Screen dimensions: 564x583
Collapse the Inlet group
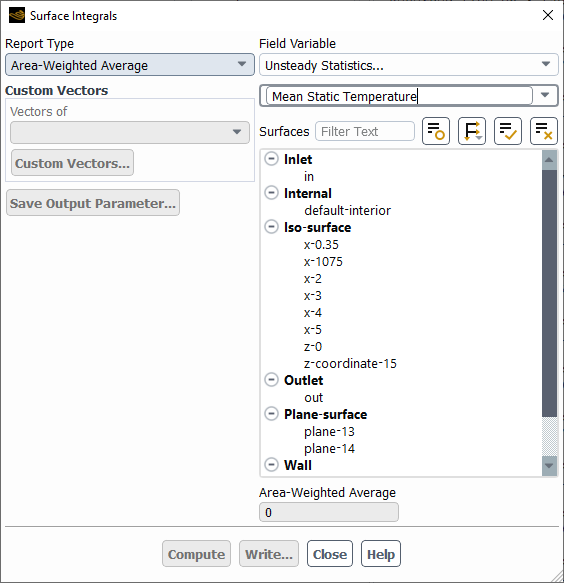click(271, 159)
